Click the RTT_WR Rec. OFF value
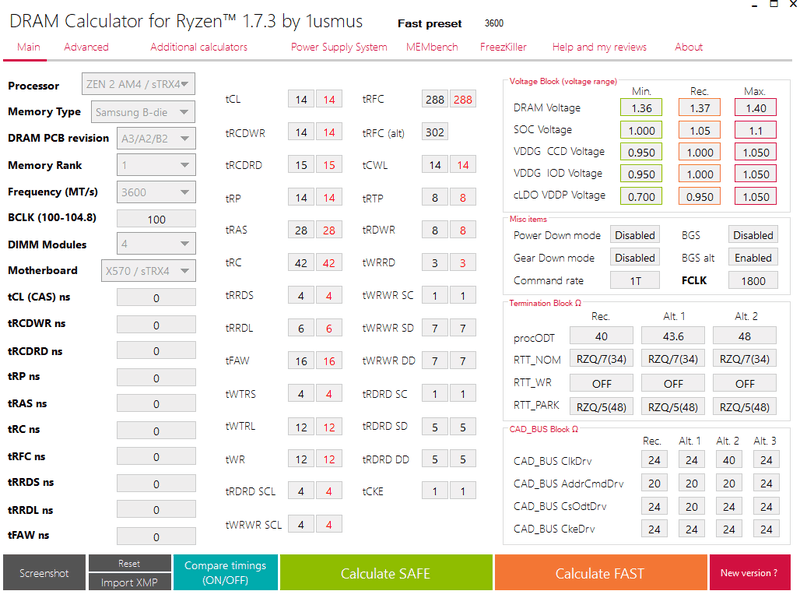This screenshot has width=800, height=598. [601, 383]
